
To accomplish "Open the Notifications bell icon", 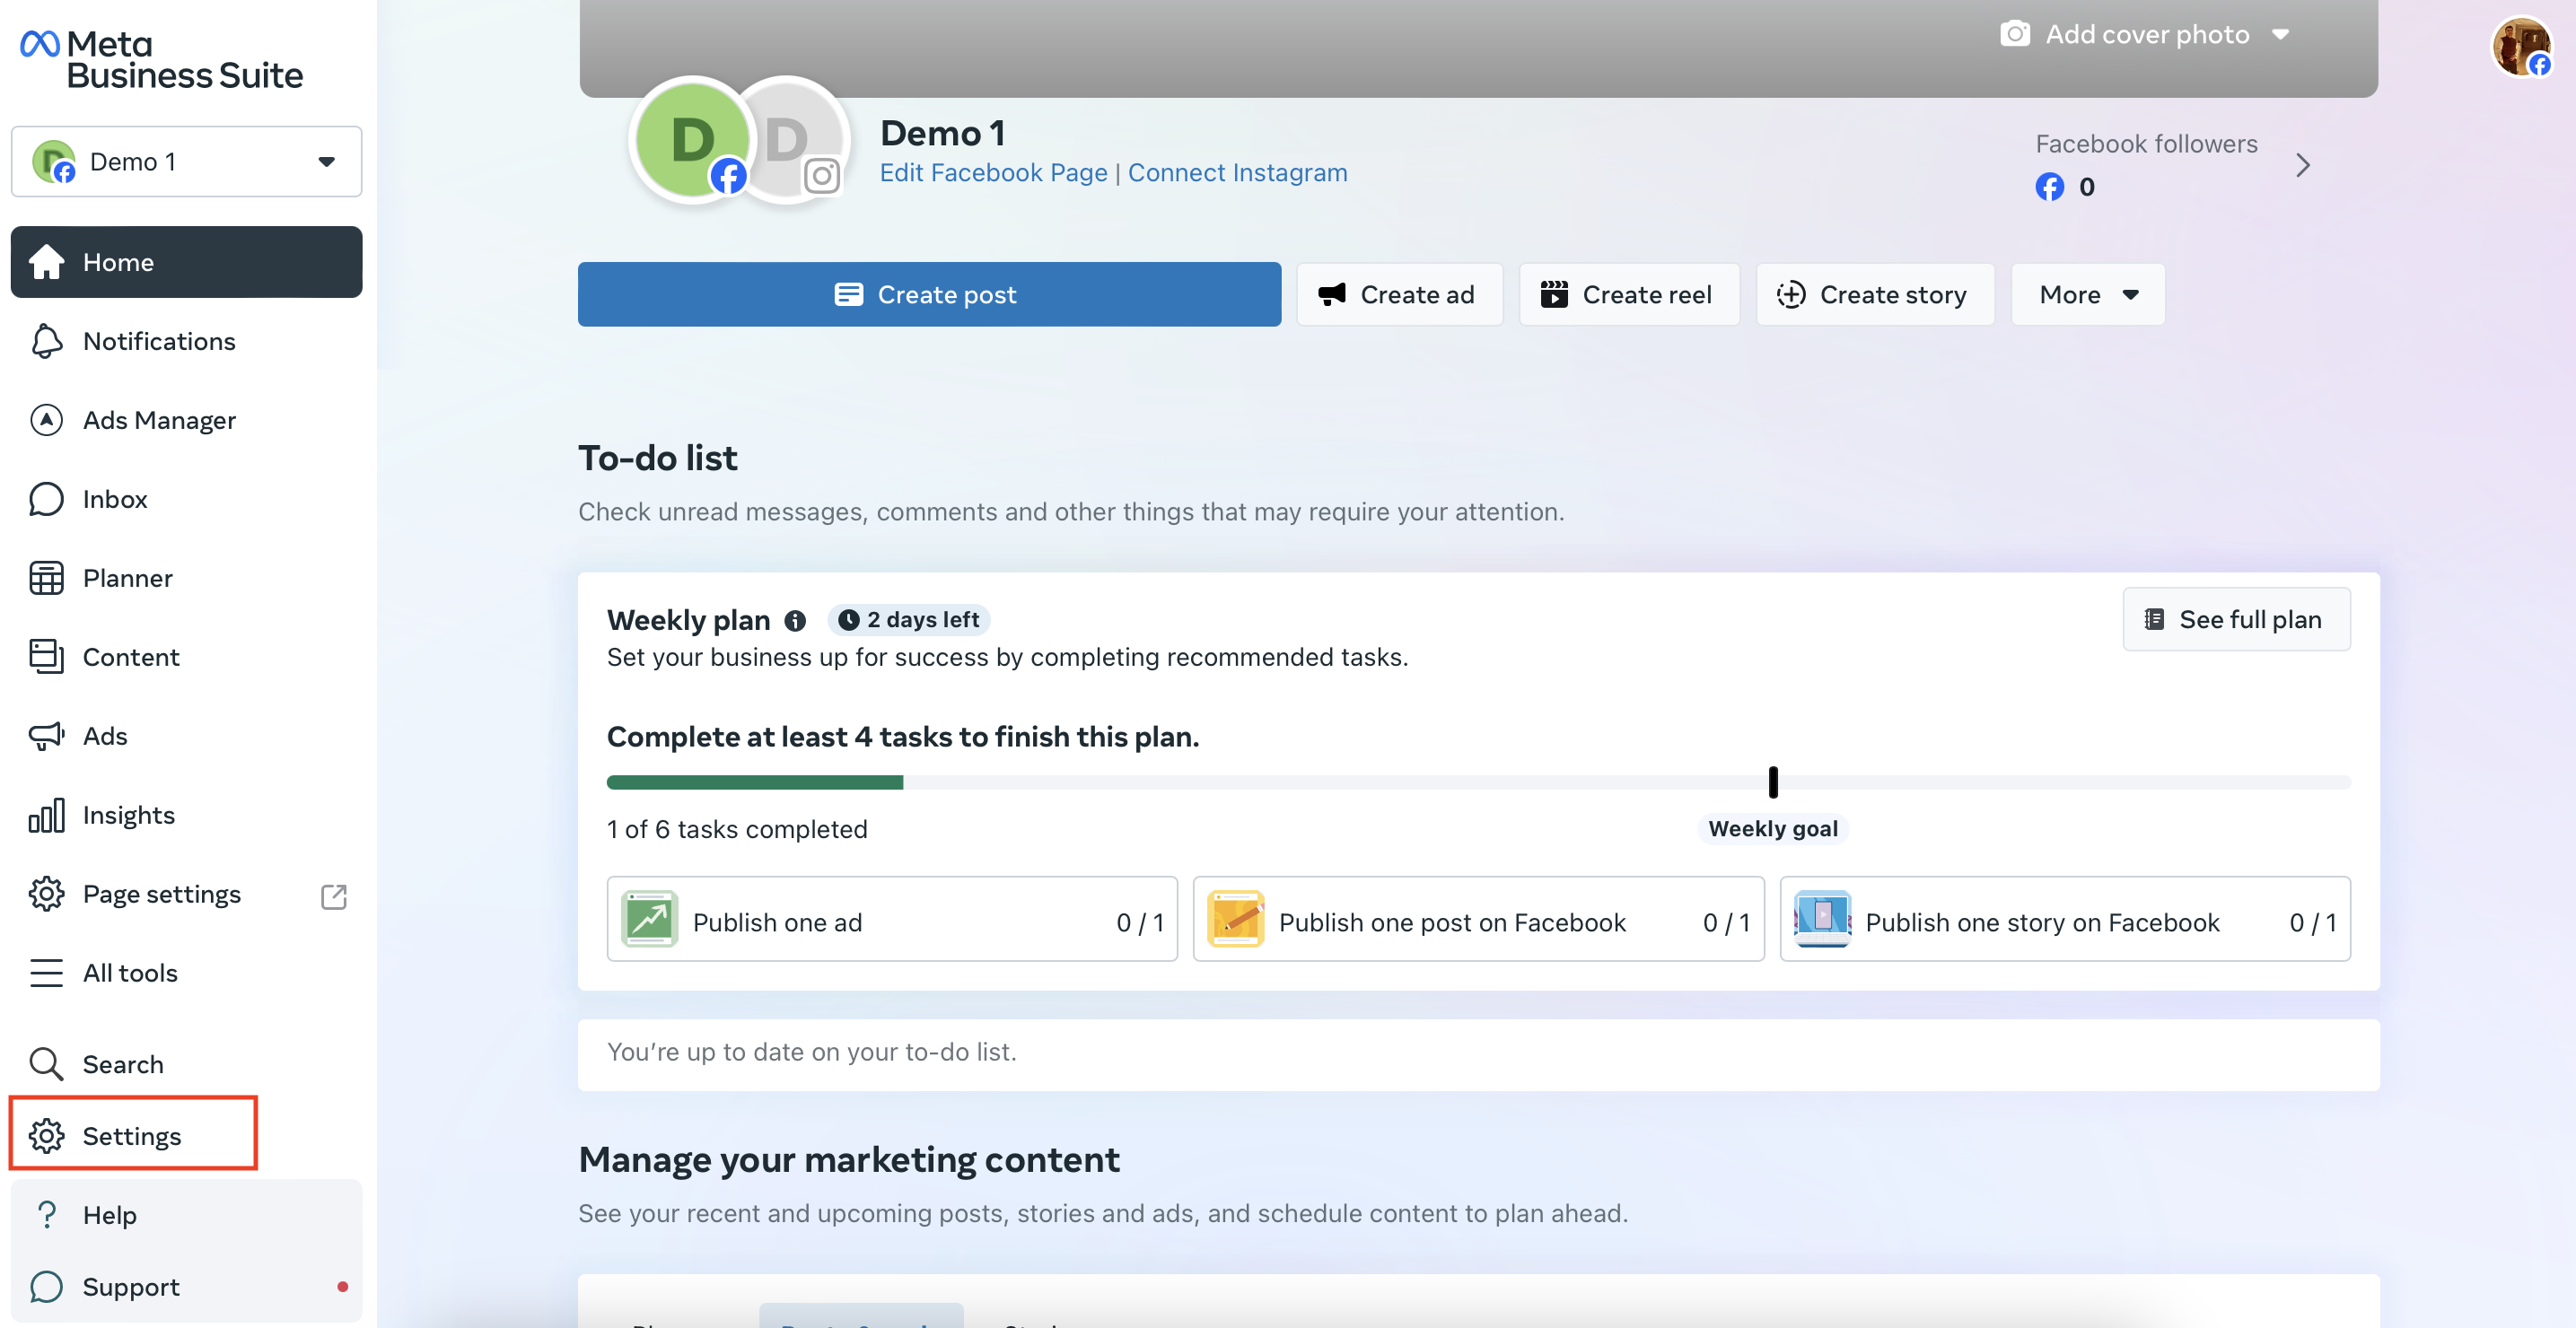I will point(46,341).
